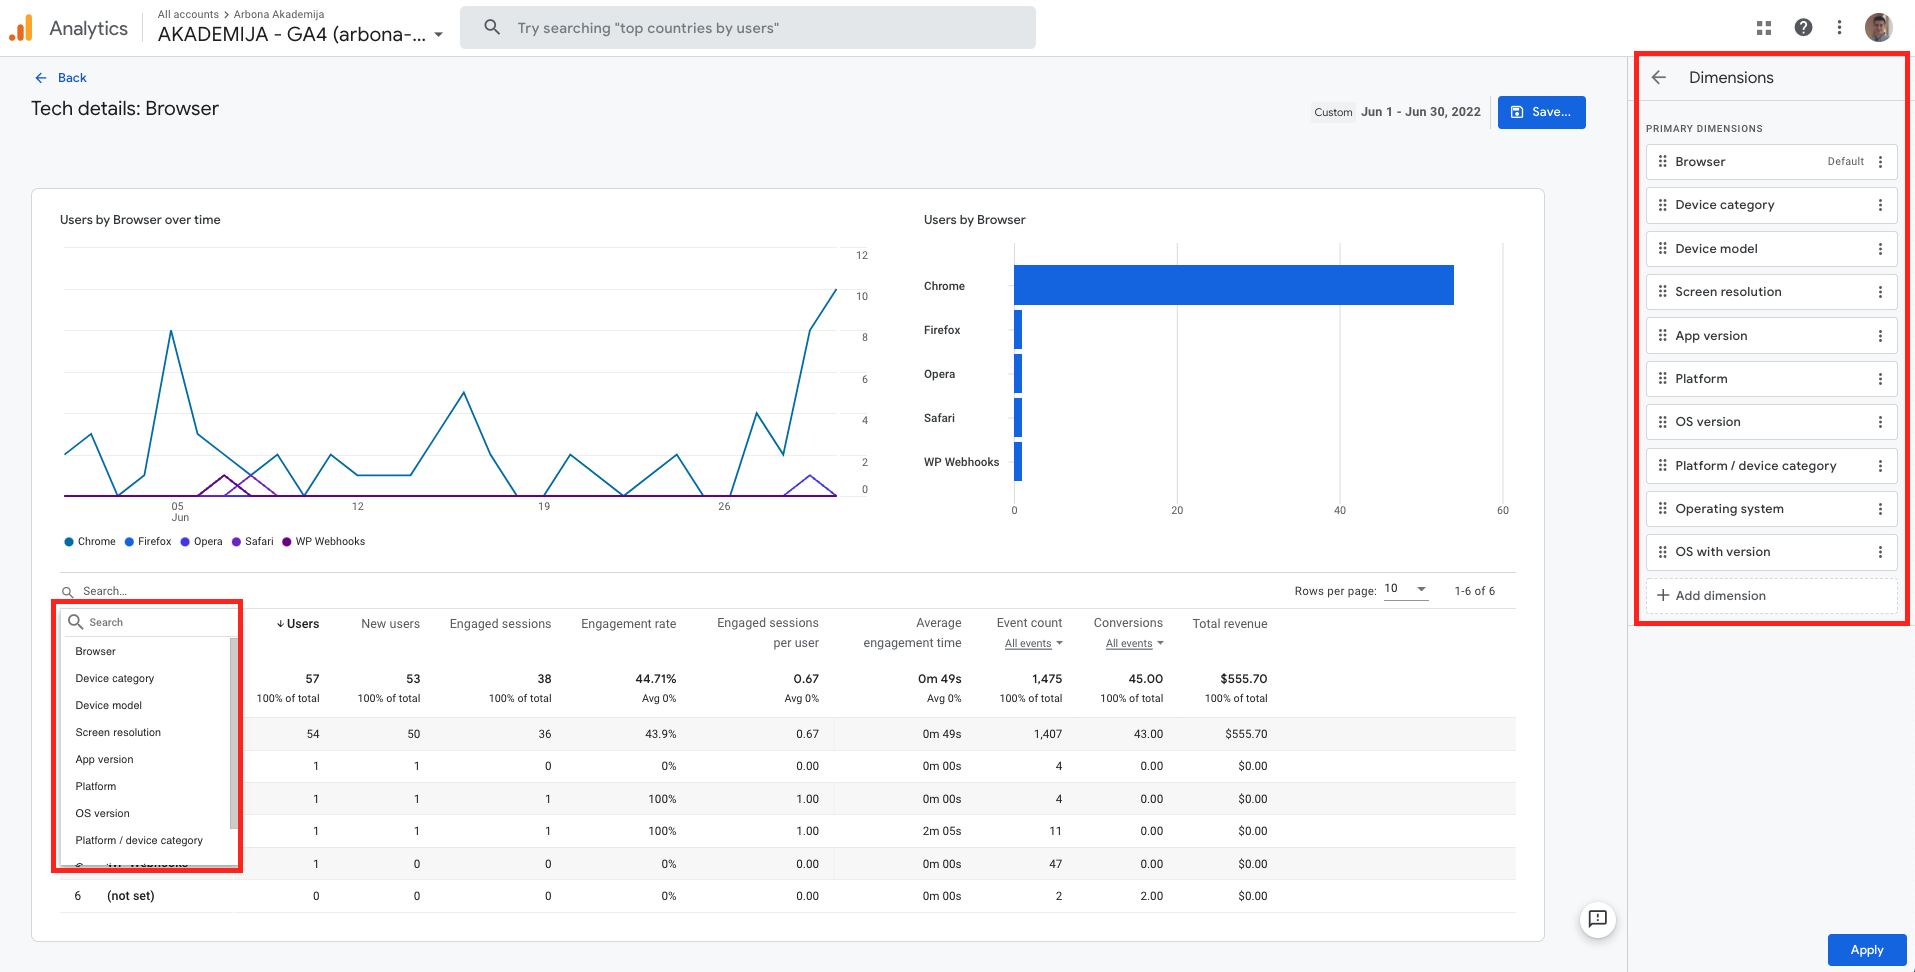Open Event count All events dropdown

pyautogui.click(x=1033, y=644)
